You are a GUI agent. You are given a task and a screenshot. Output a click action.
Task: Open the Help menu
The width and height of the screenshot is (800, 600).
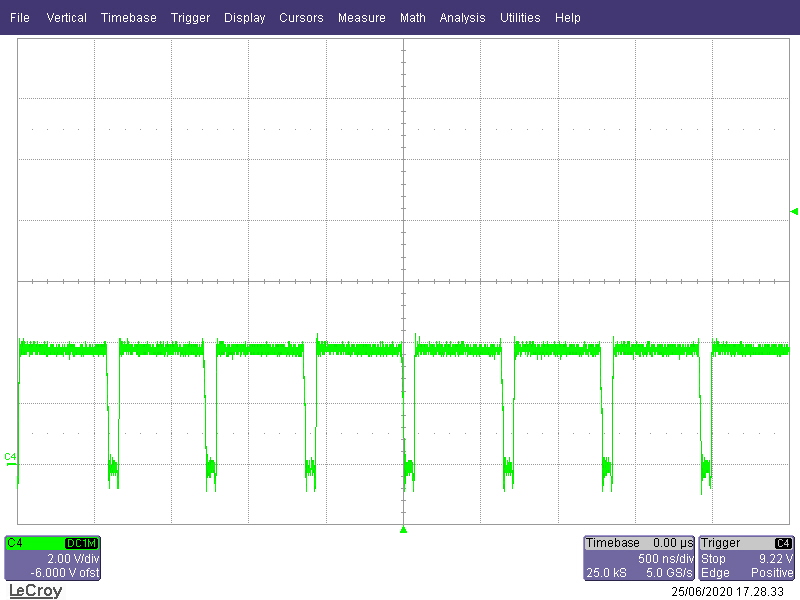568,18
